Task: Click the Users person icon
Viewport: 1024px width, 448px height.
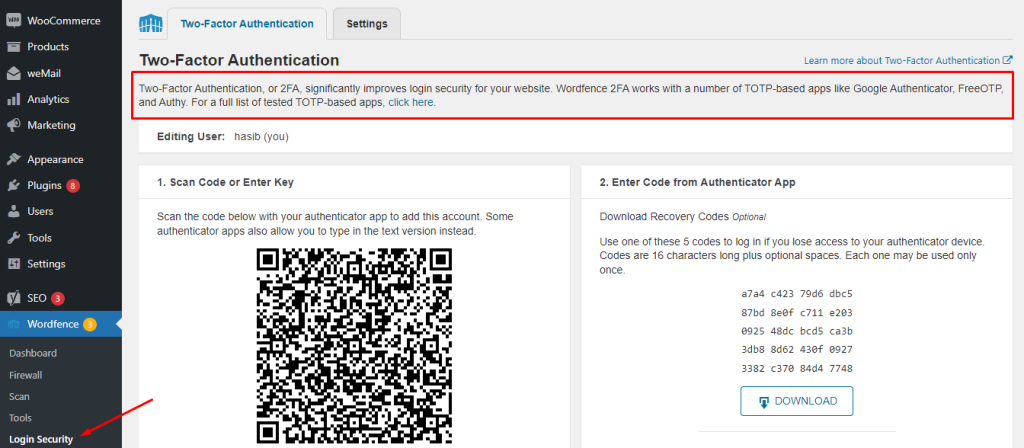Action: (x=14, y=211)
